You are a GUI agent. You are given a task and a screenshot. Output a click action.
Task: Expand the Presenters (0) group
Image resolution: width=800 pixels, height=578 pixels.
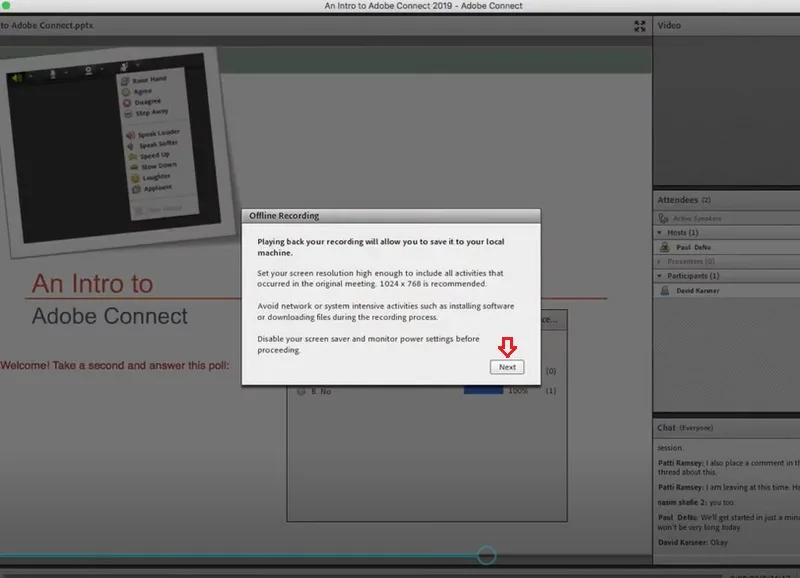659,262
